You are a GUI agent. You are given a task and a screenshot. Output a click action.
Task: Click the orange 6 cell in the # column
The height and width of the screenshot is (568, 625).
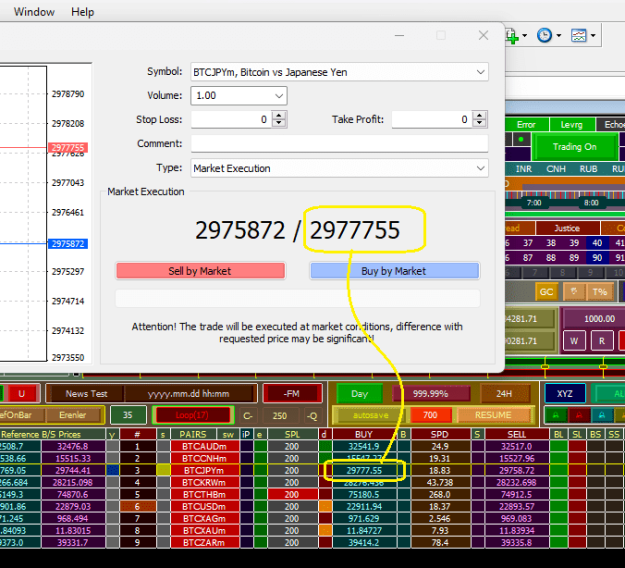(x=138, y=507)
